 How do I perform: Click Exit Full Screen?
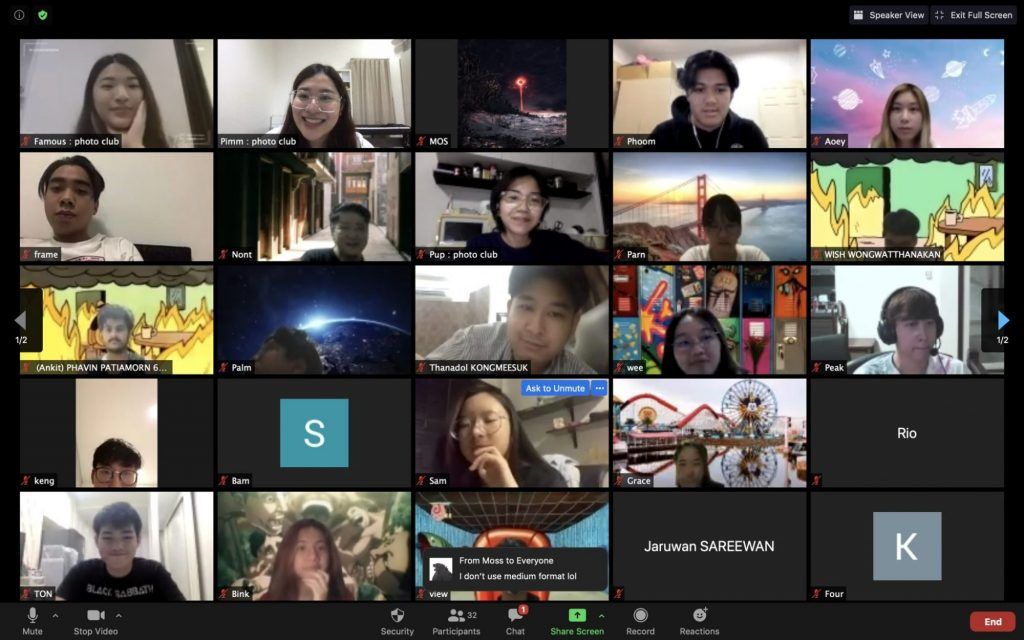tap(974, 15)
